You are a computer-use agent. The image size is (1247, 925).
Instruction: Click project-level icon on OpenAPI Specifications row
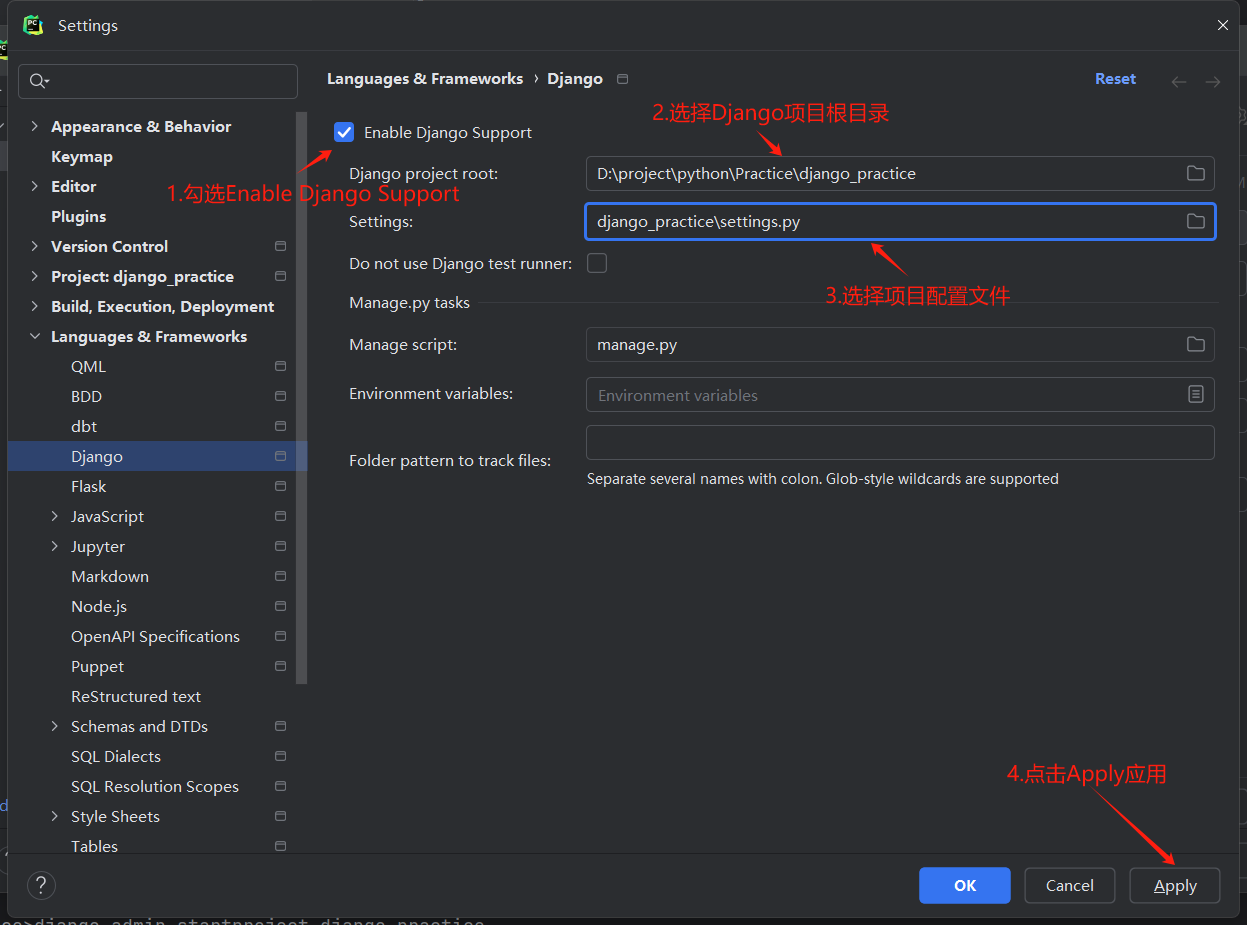pyautogui.click(x=280, y=636)
